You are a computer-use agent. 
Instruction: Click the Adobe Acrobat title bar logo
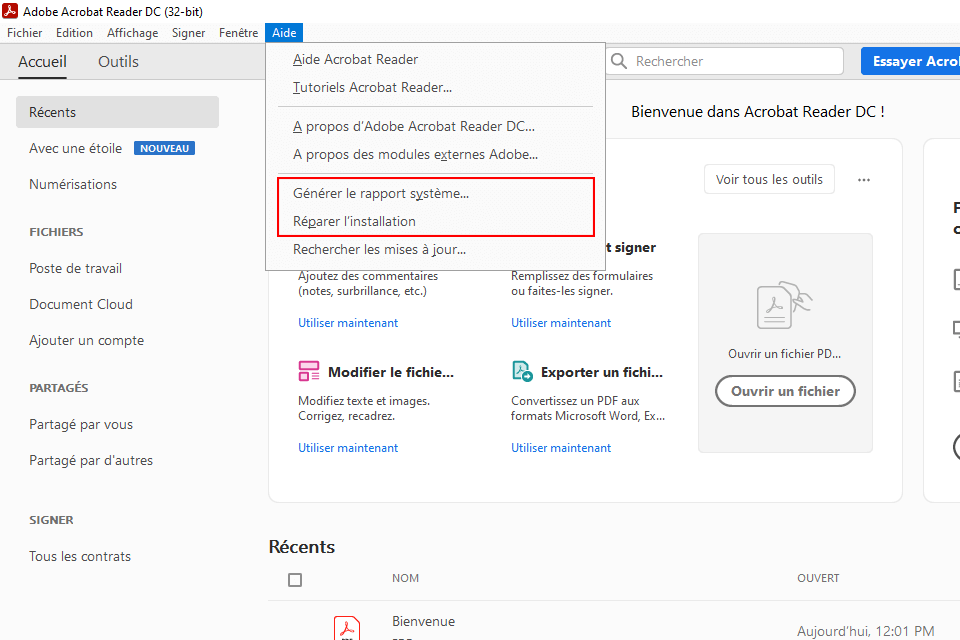pos(10,11)
